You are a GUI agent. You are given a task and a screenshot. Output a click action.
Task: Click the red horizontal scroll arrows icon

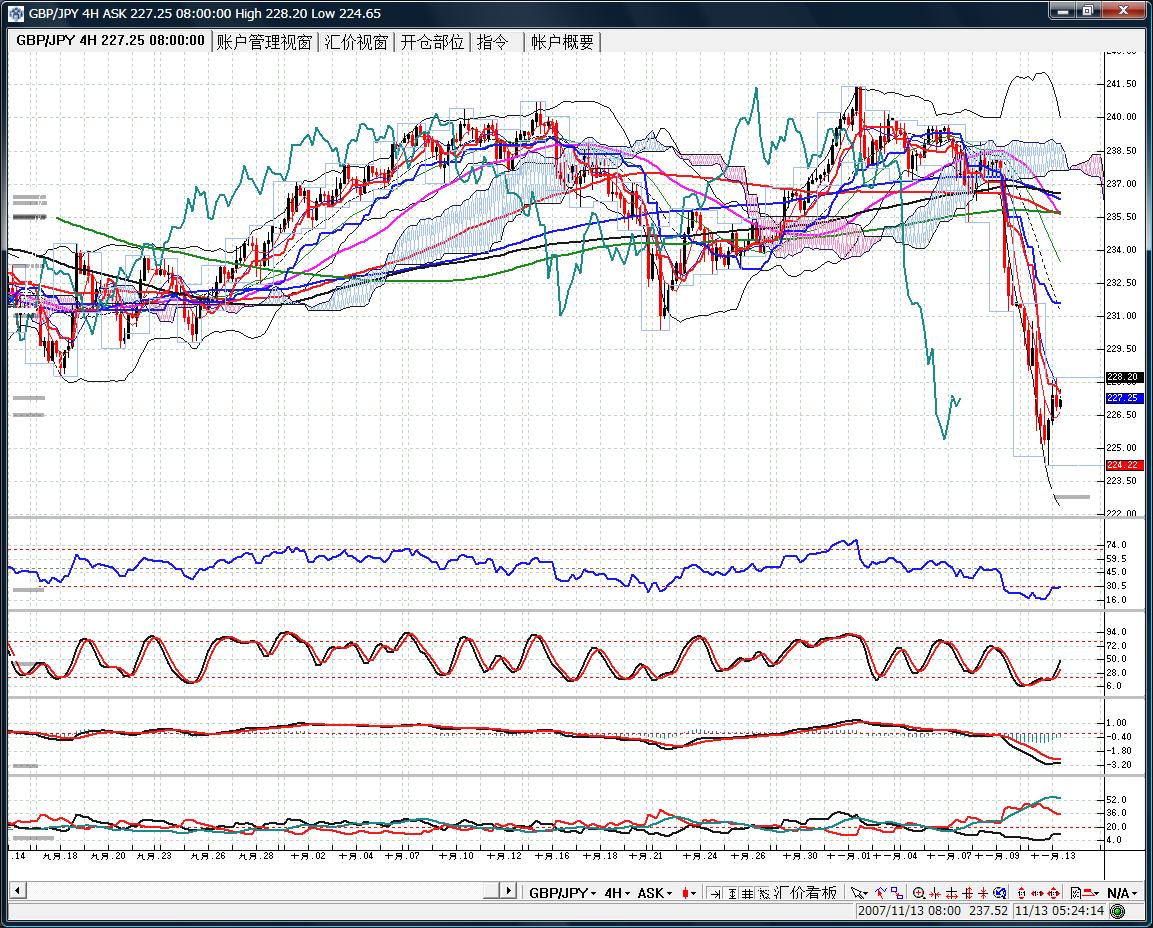pos(1037,893)
